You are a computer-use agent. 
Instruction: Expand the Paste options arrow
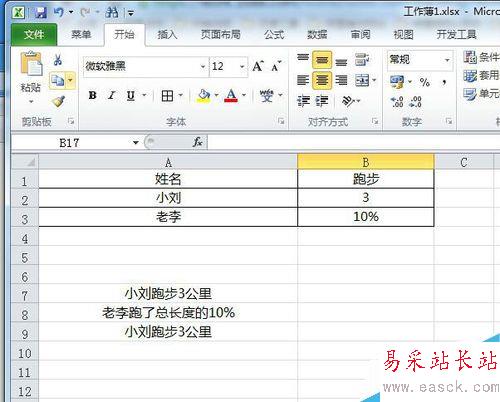pyautogui.click(x=31, y=101)
